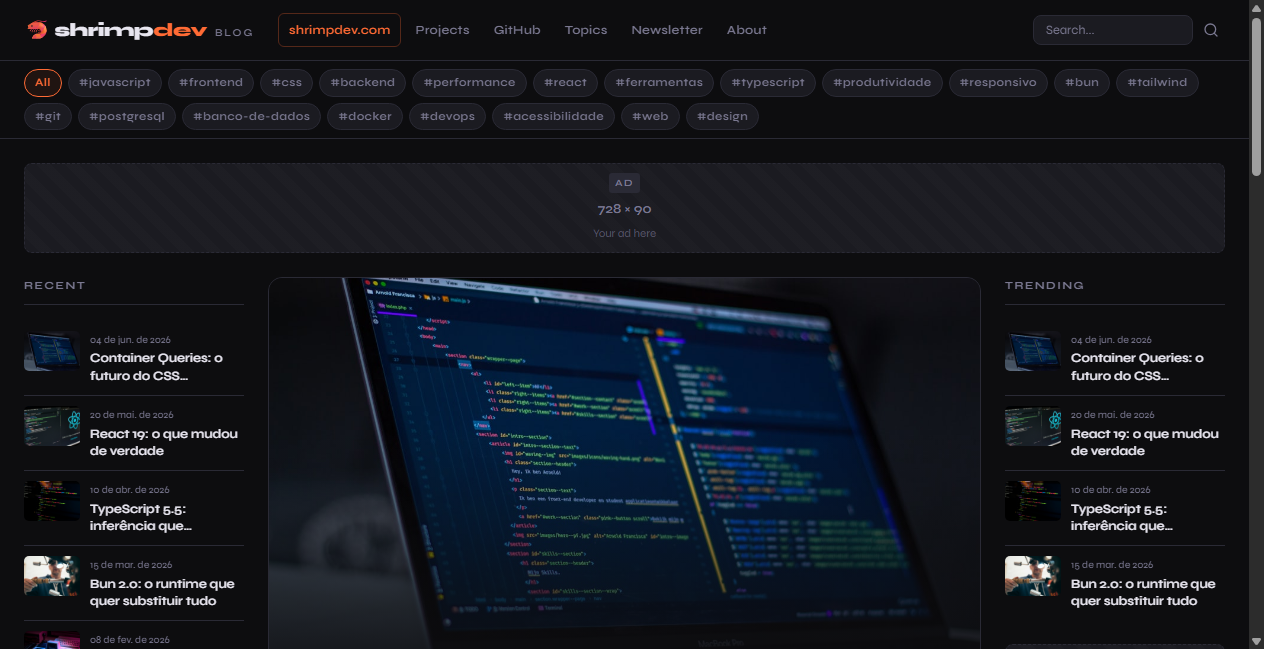Filter by #banco-de-dados tag
This screenshot has height=649, width=1264.
pos(252,117)
